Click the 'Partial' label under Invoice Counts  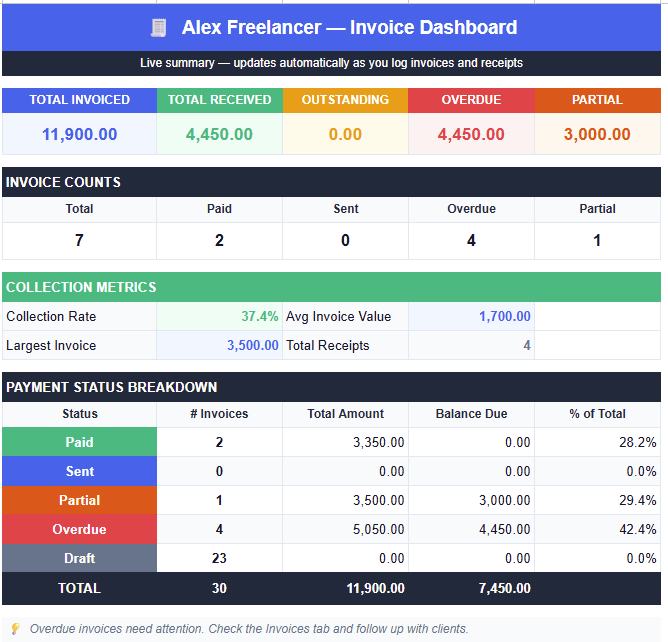coord(597,209)
